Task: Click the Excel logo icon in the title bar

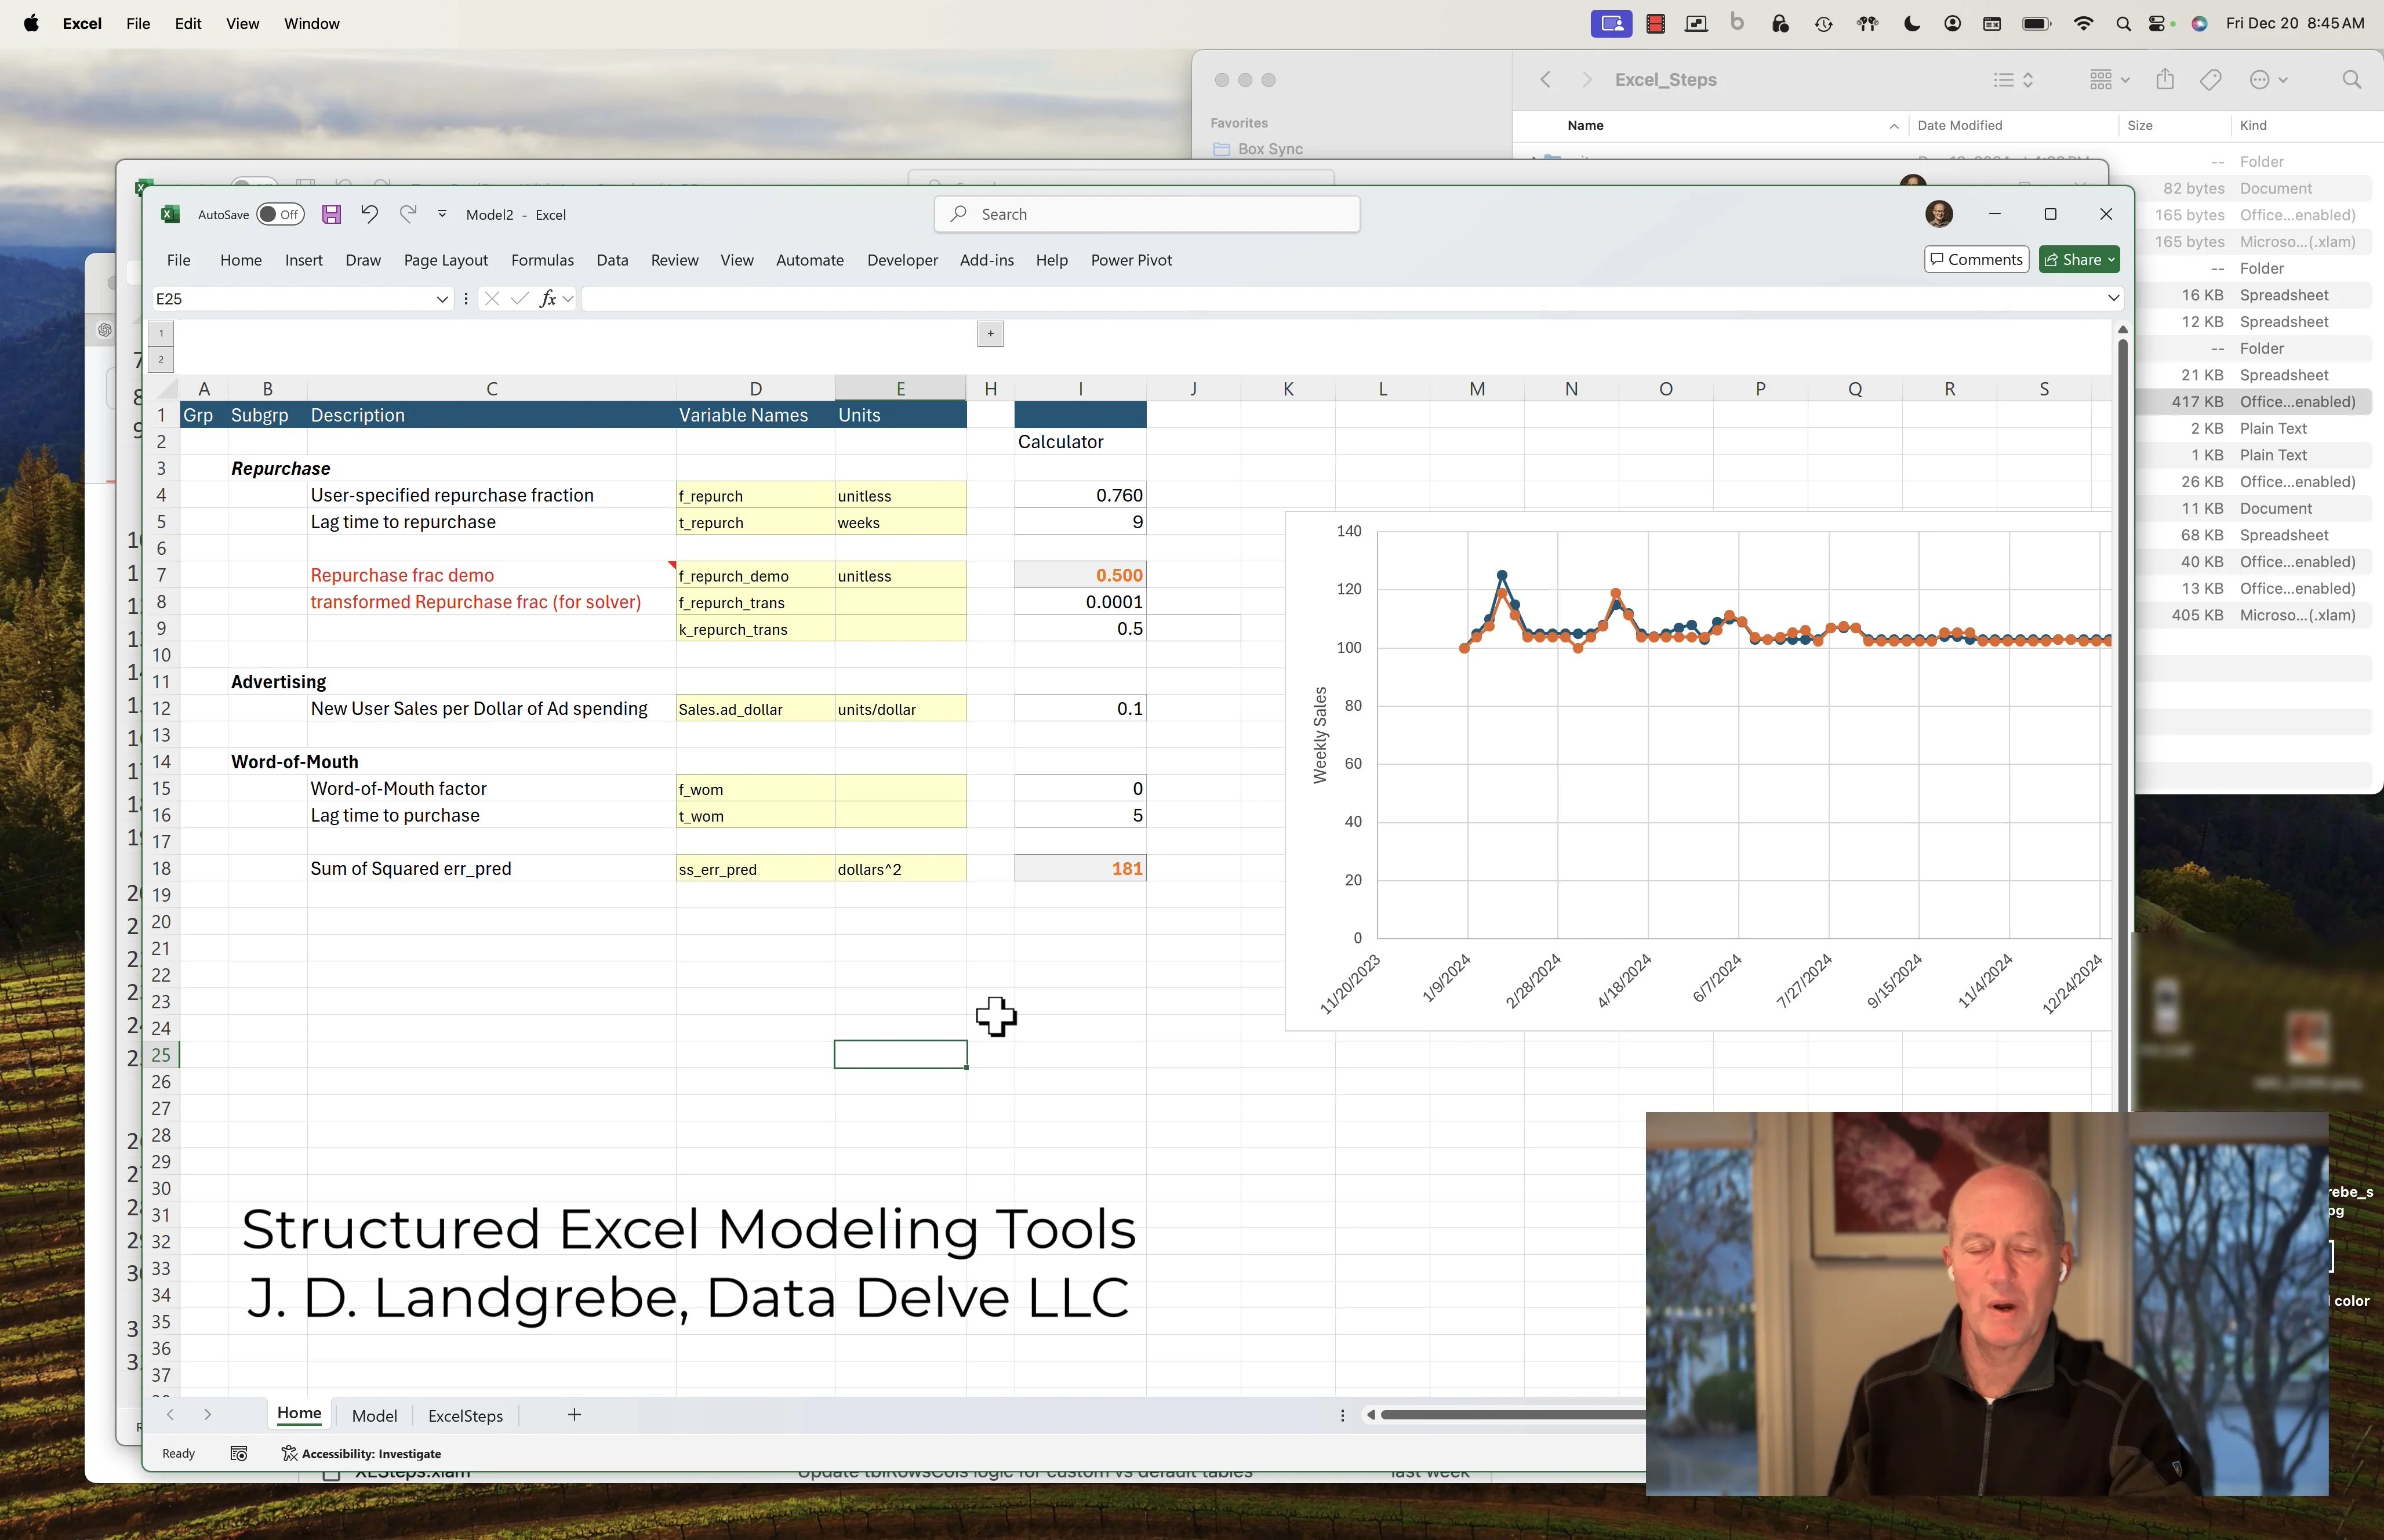Action: (171, 214)
